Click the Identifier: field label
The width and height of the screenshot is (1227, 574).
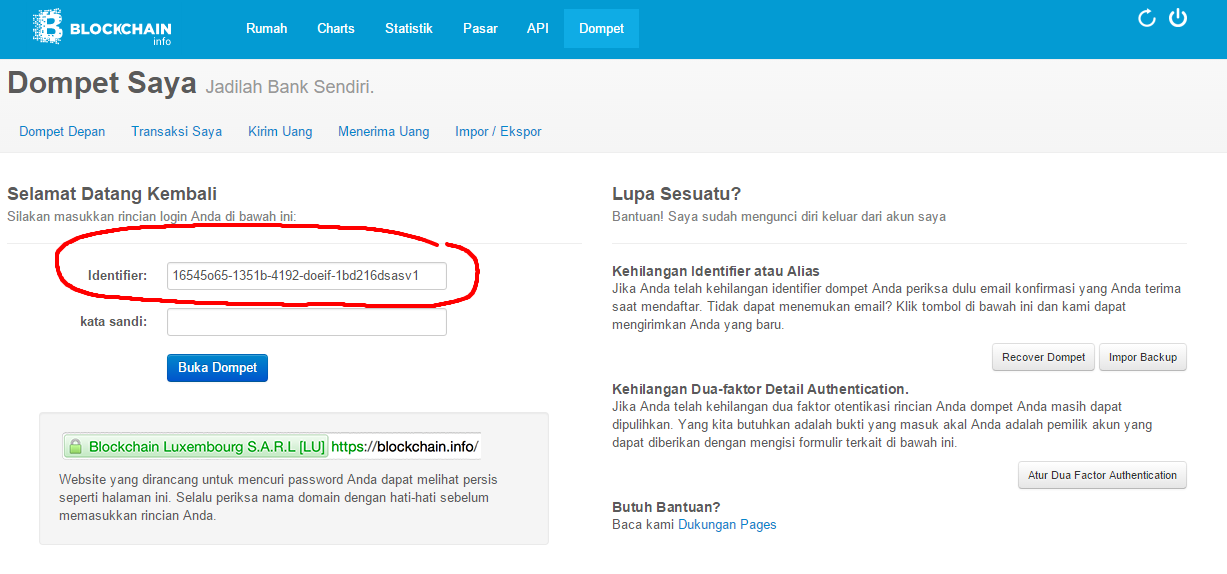point(118,275)
